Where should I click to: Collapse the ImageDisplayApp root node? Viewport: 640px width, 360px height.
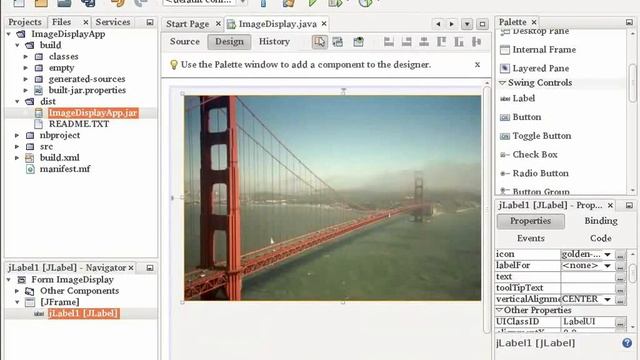click(9, 34)
